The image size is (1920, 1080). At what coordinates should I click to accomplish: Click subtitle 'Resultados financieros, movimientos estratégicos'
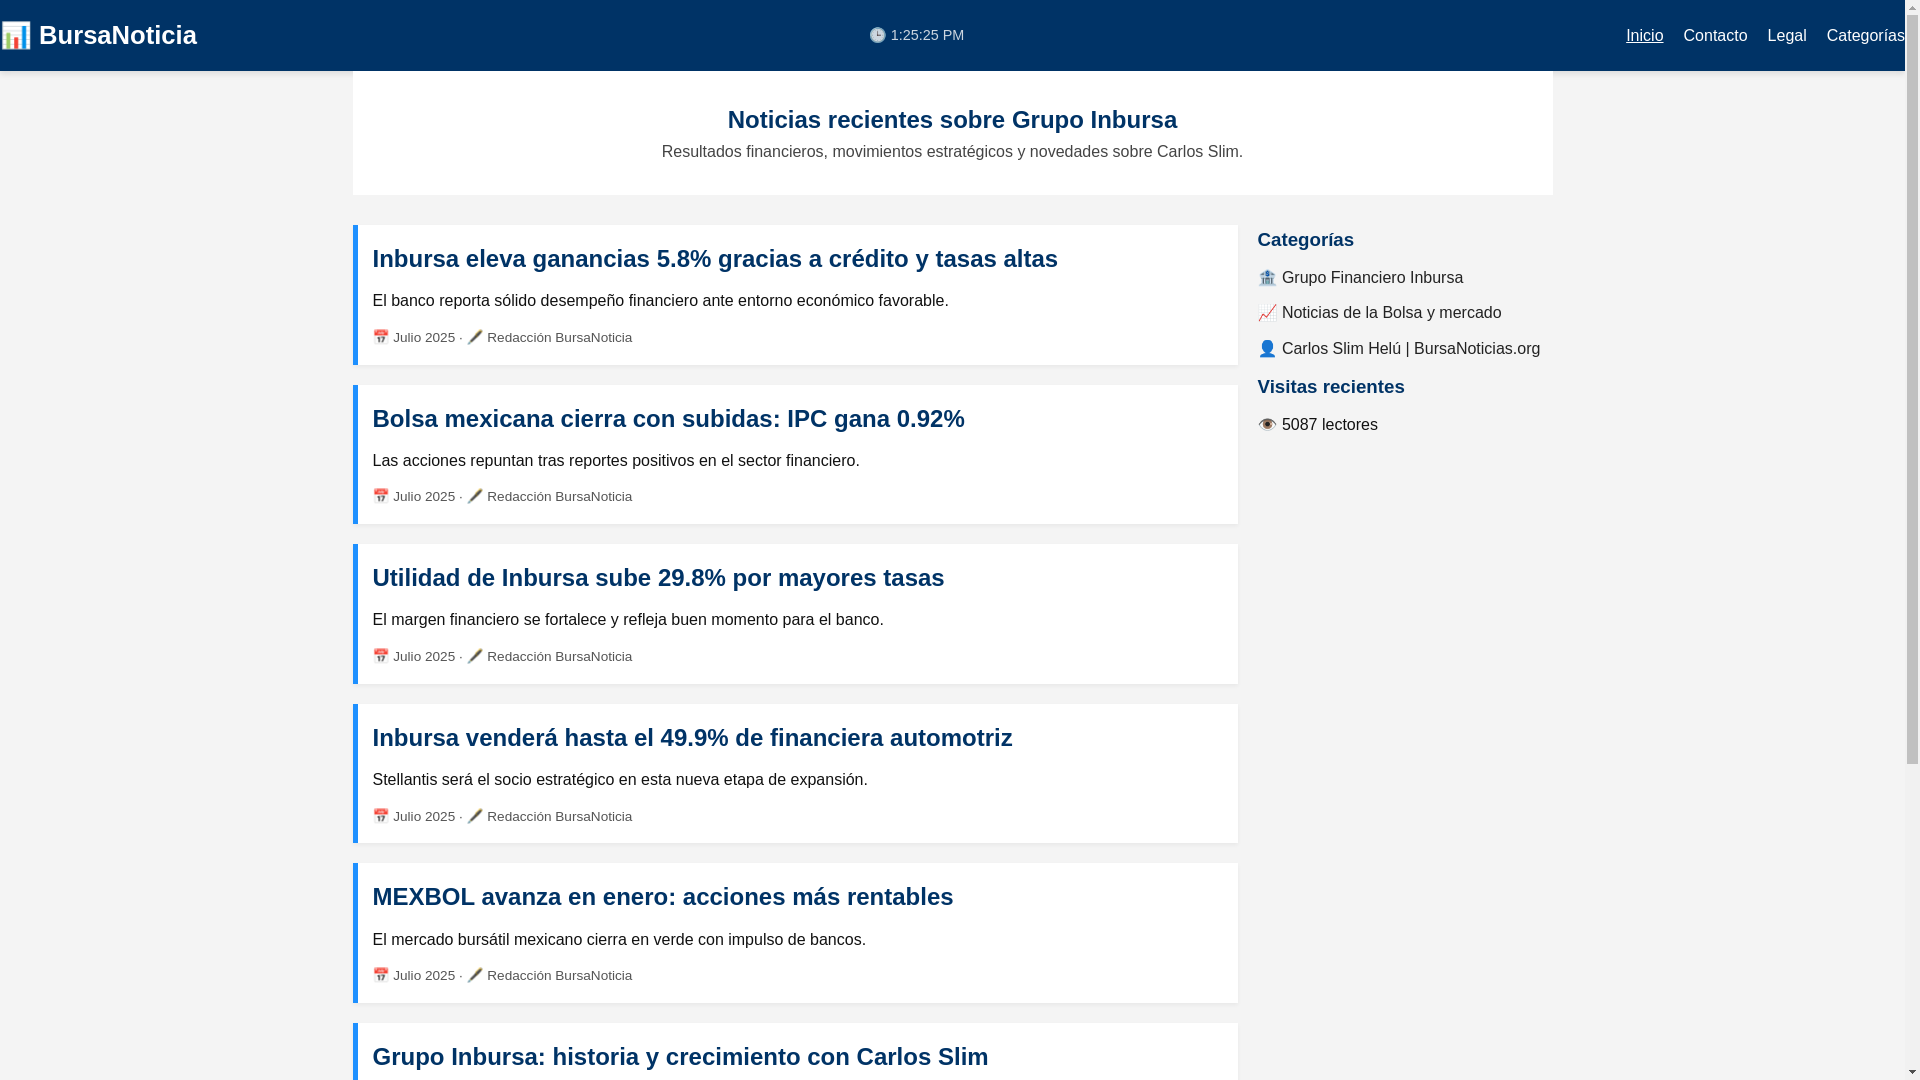pyautogui.click(x=952, y=152)
